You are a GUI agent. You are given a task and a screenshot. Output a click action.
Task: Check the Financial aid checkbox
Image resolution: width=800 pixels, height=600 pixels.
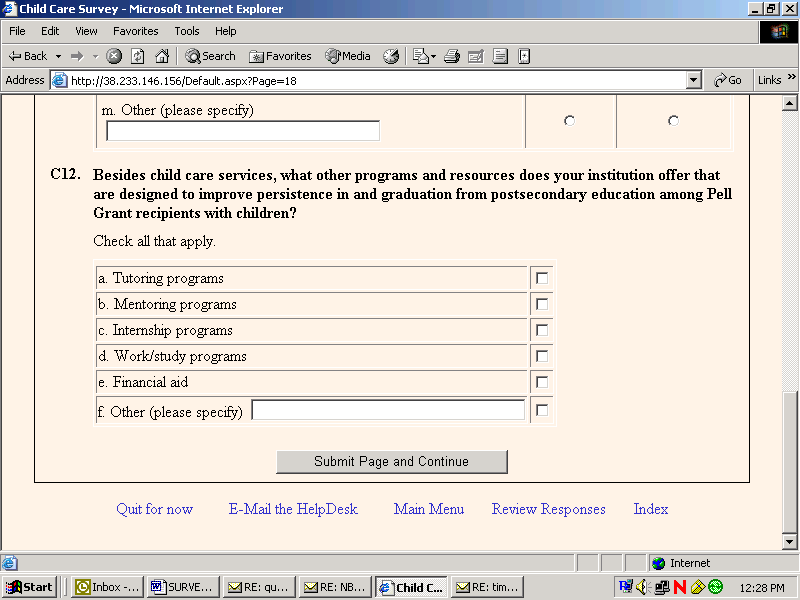point(542,382)
